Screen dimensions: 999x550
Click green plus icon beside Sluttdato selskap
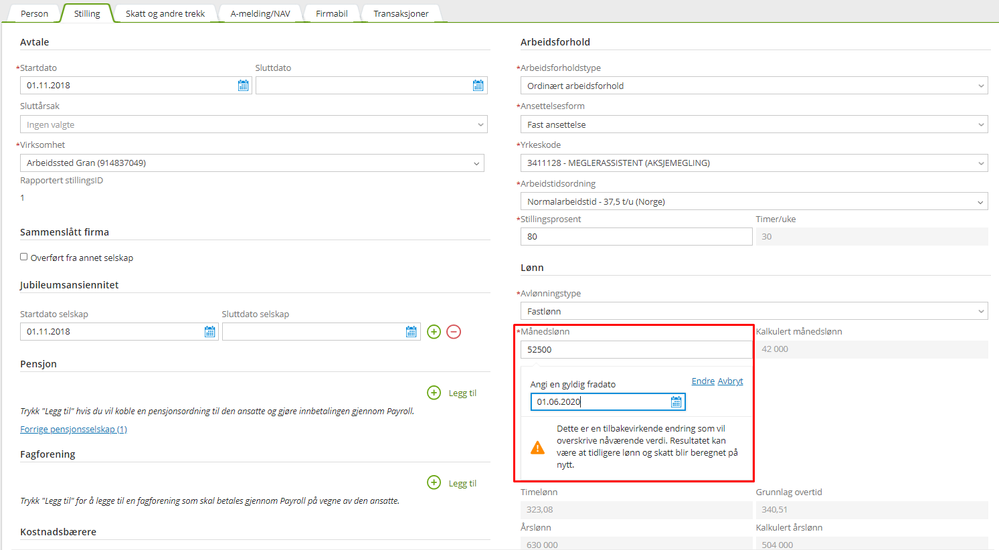434,332
